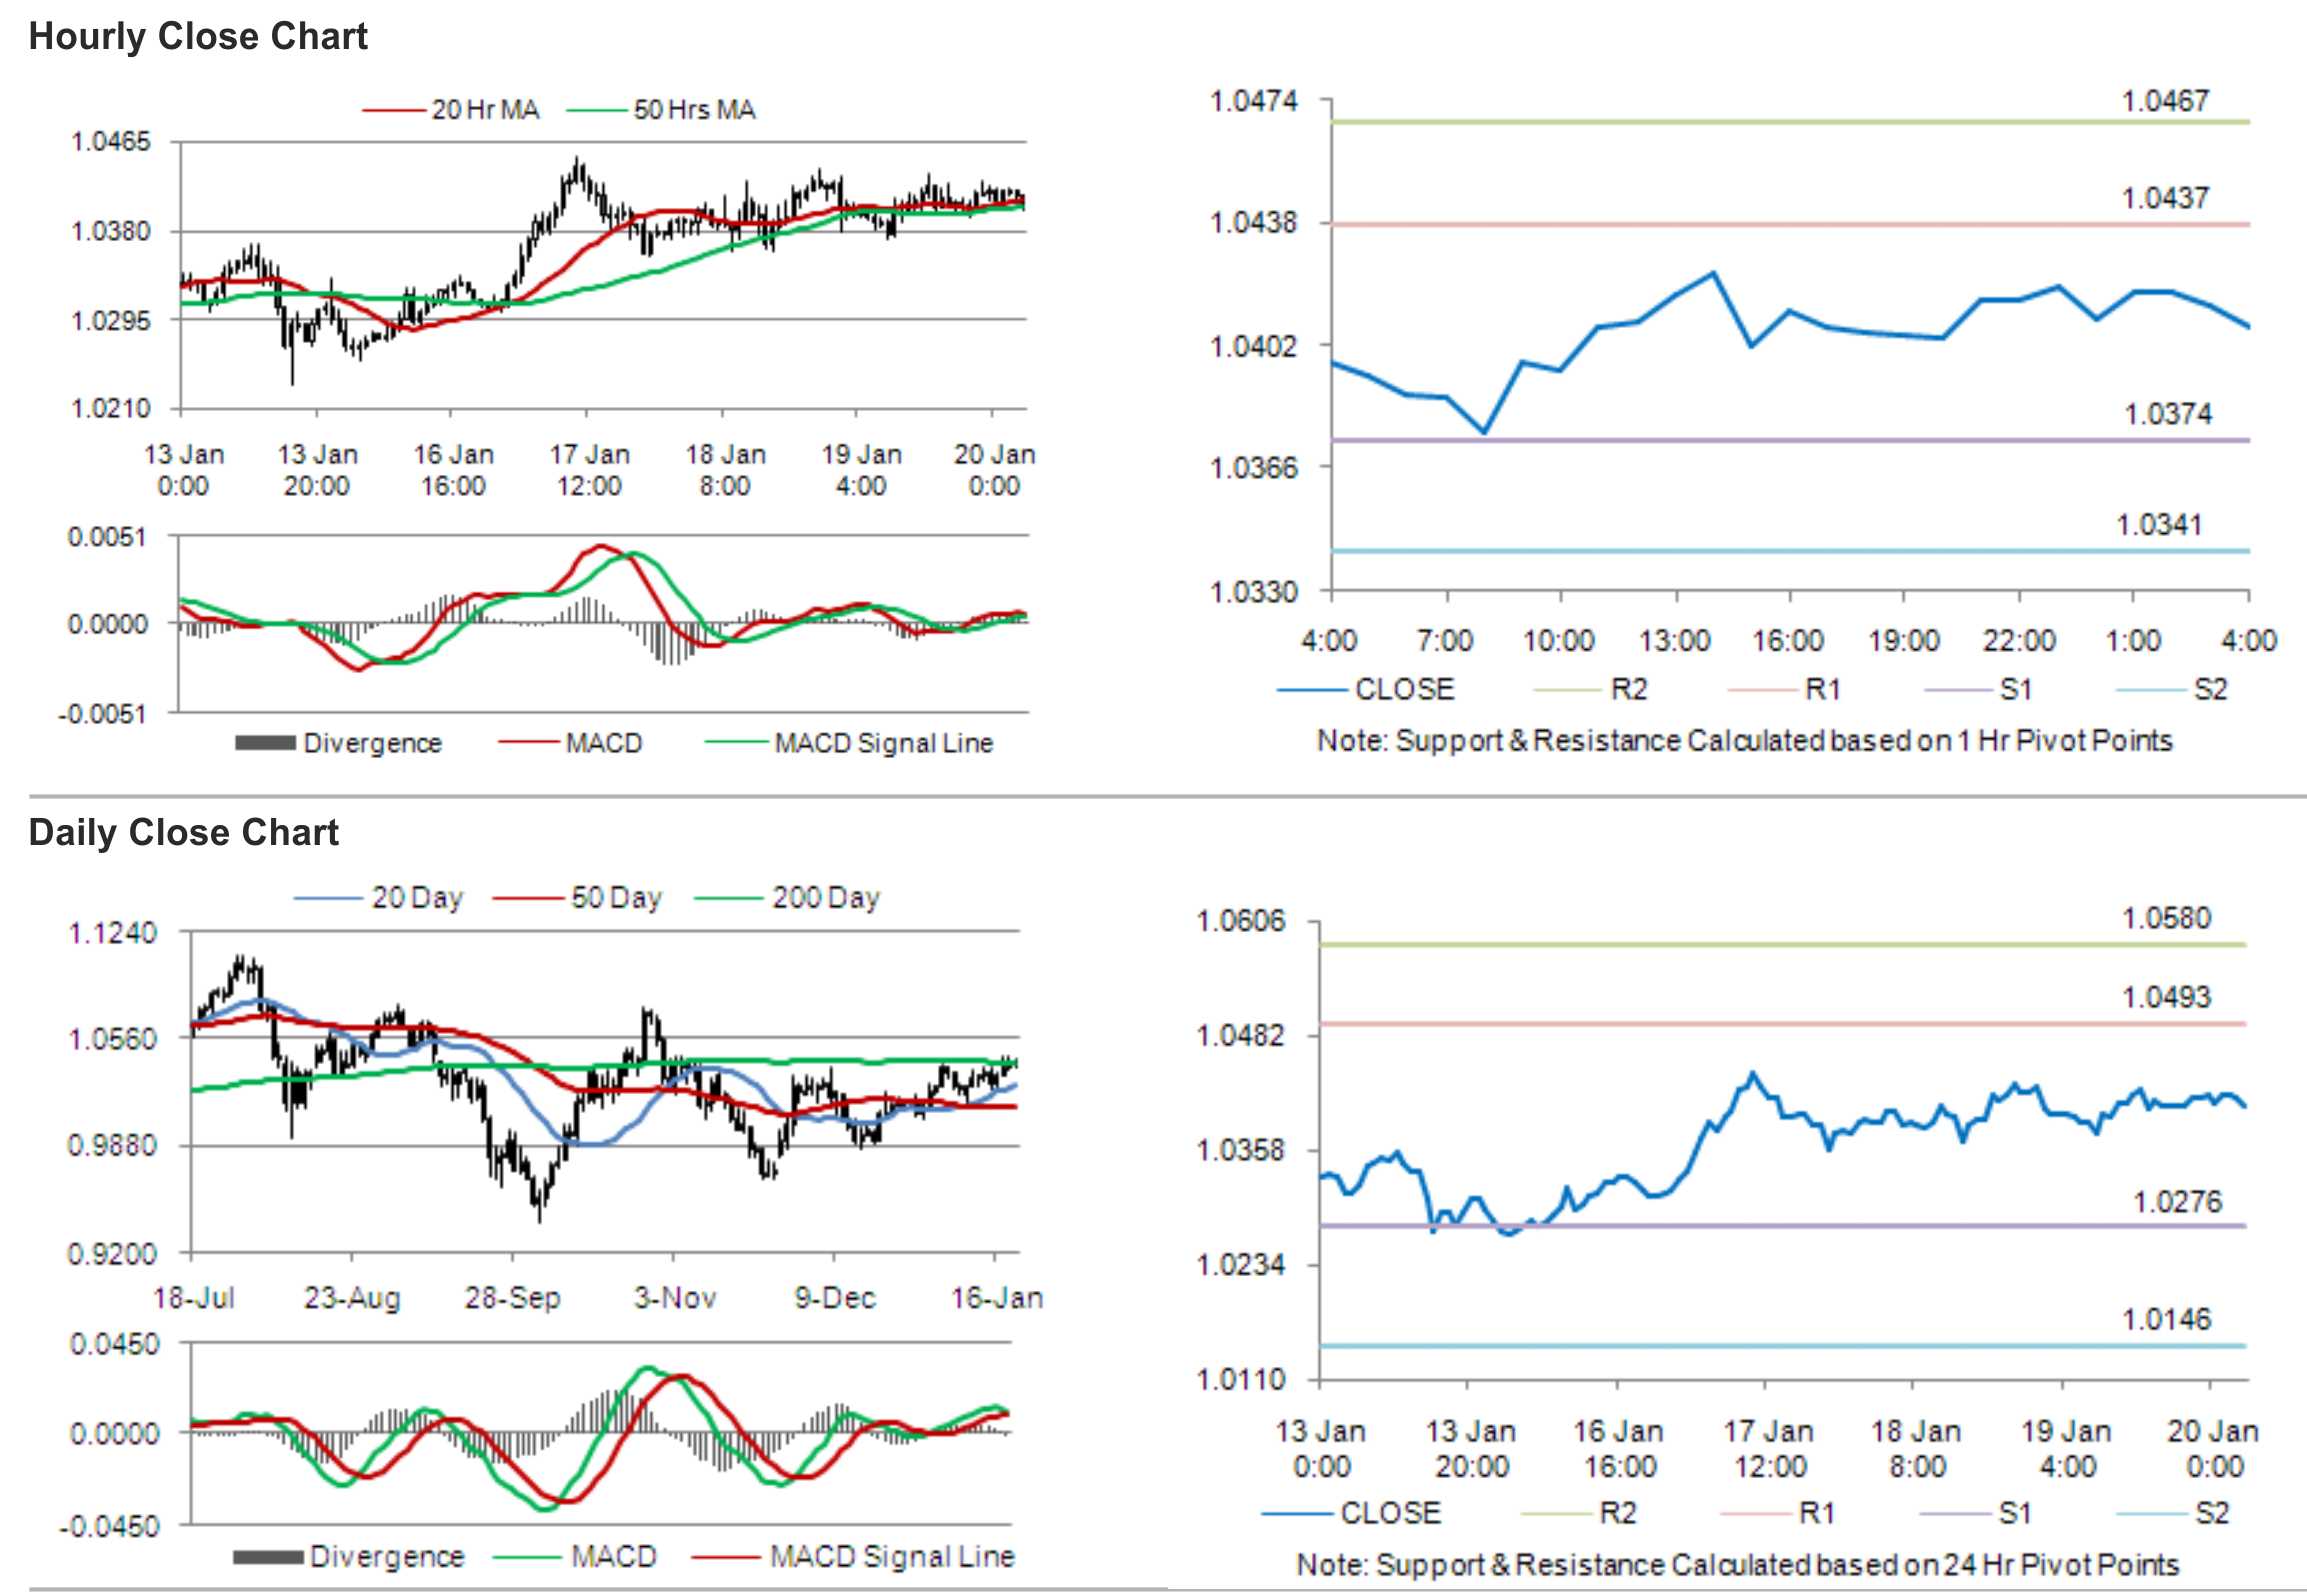Screen dimensions: 2307x1592
Task: Click the '22:00' x-axis label
Action: pos(2019,640)
